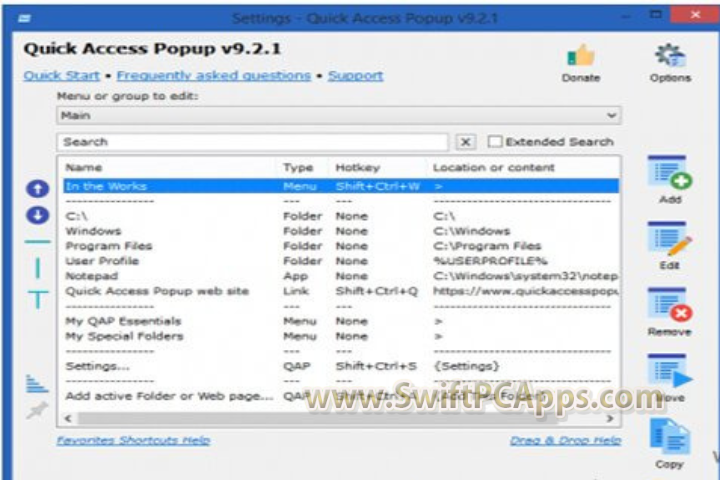Click the Hotkey column header
The height and width of the screenshot is (480, 720).
358,168
